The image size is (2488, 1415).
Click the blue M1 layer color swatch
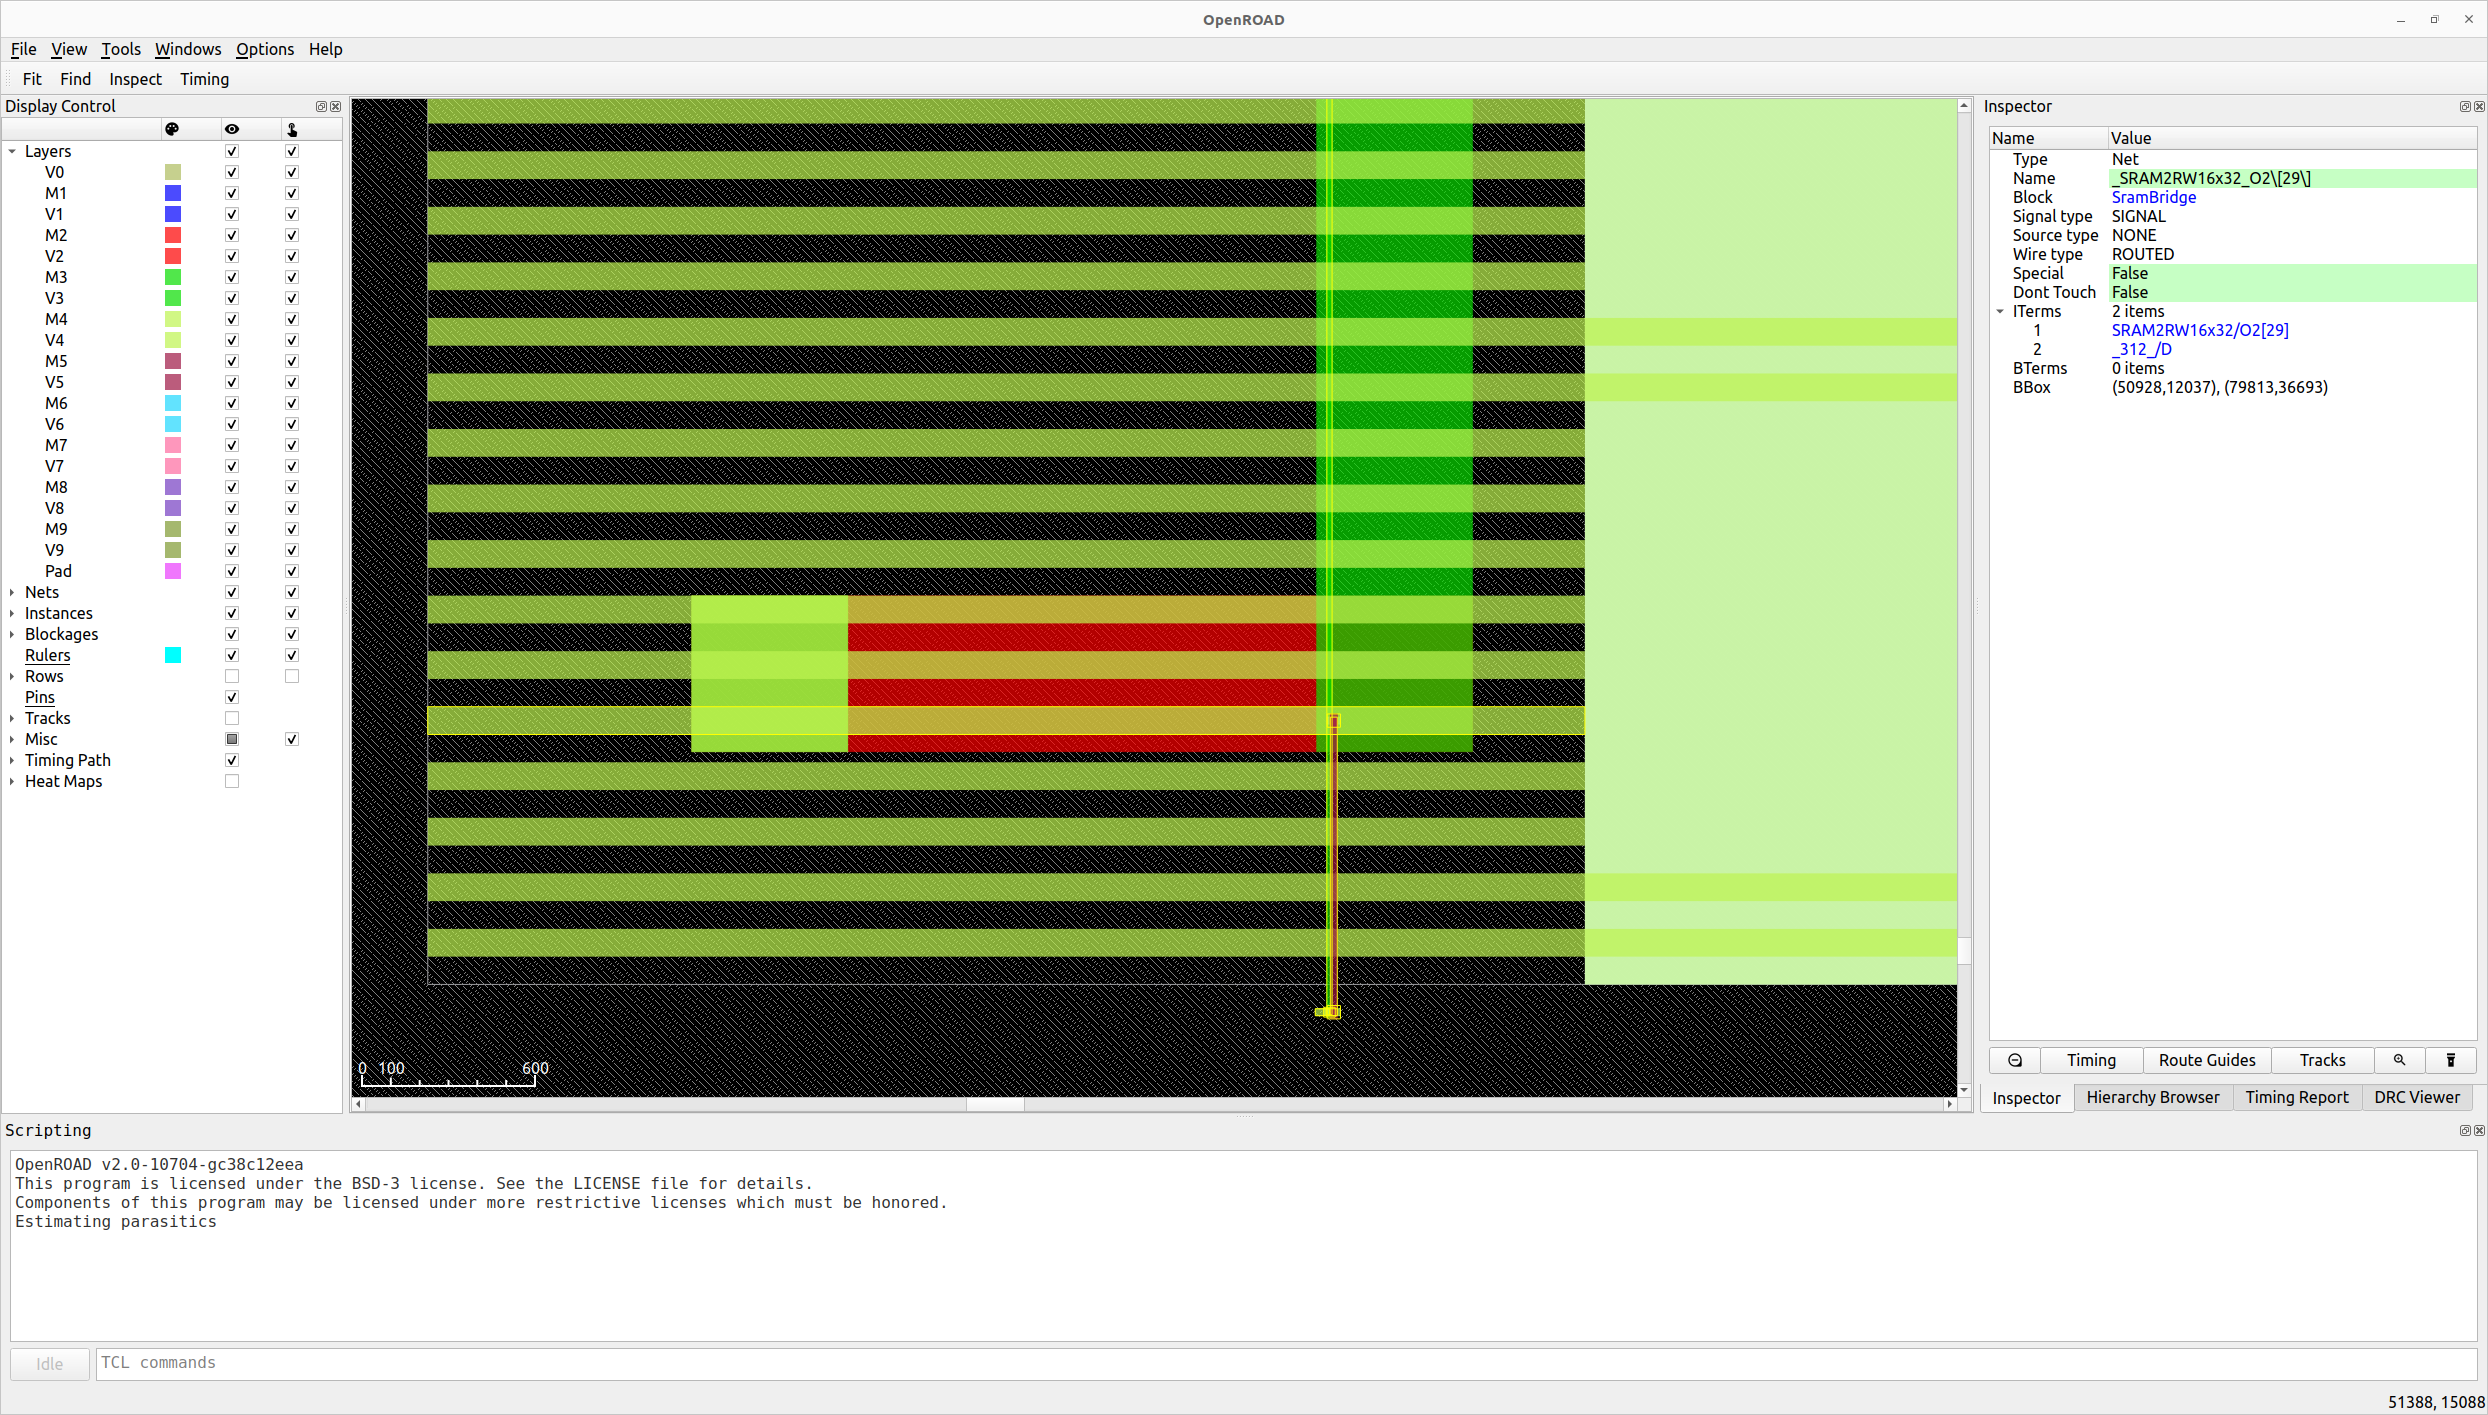(x=172, y=193)
